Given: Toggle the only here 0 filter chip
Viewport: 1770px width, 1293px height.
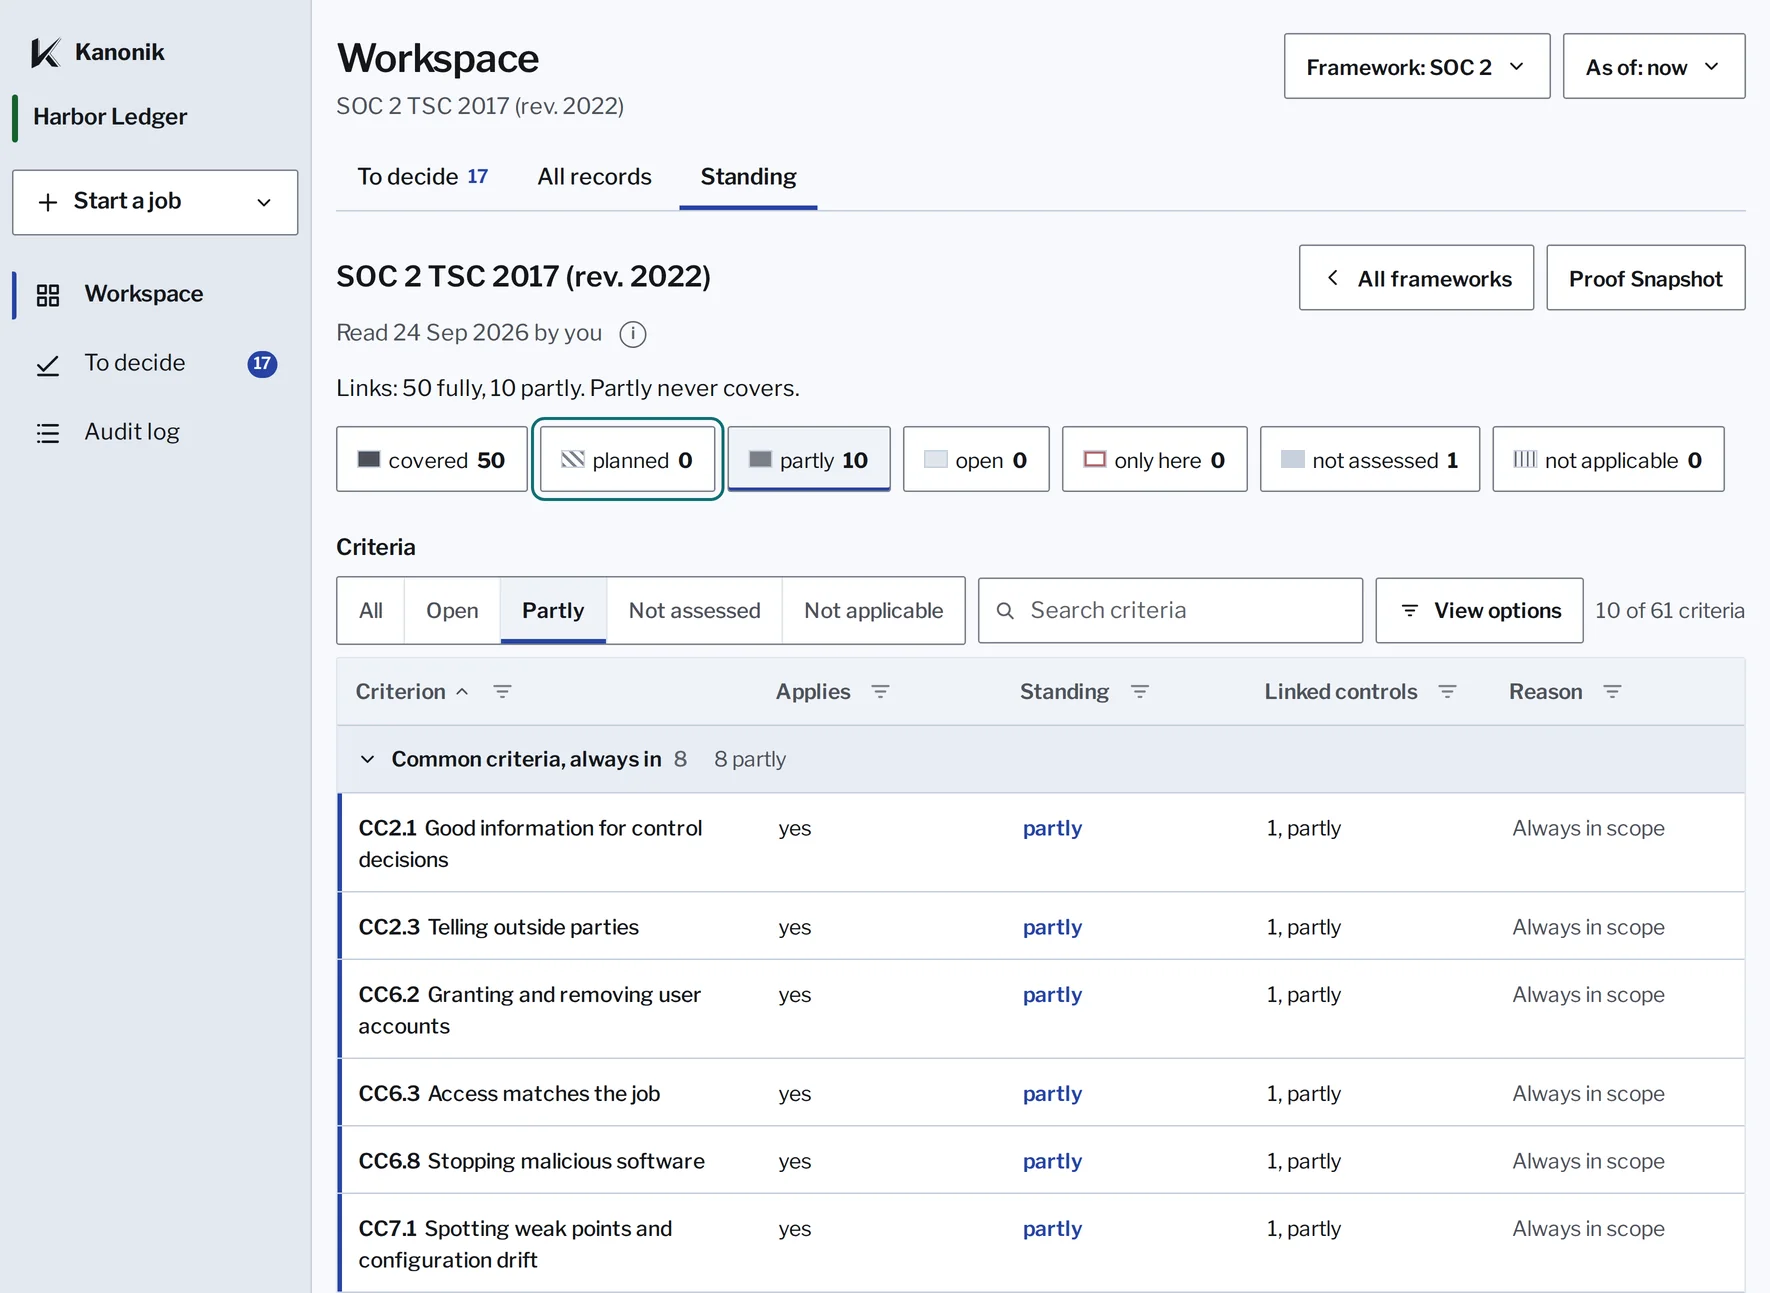Looking at the screenshot, I should click(1155, 460).
